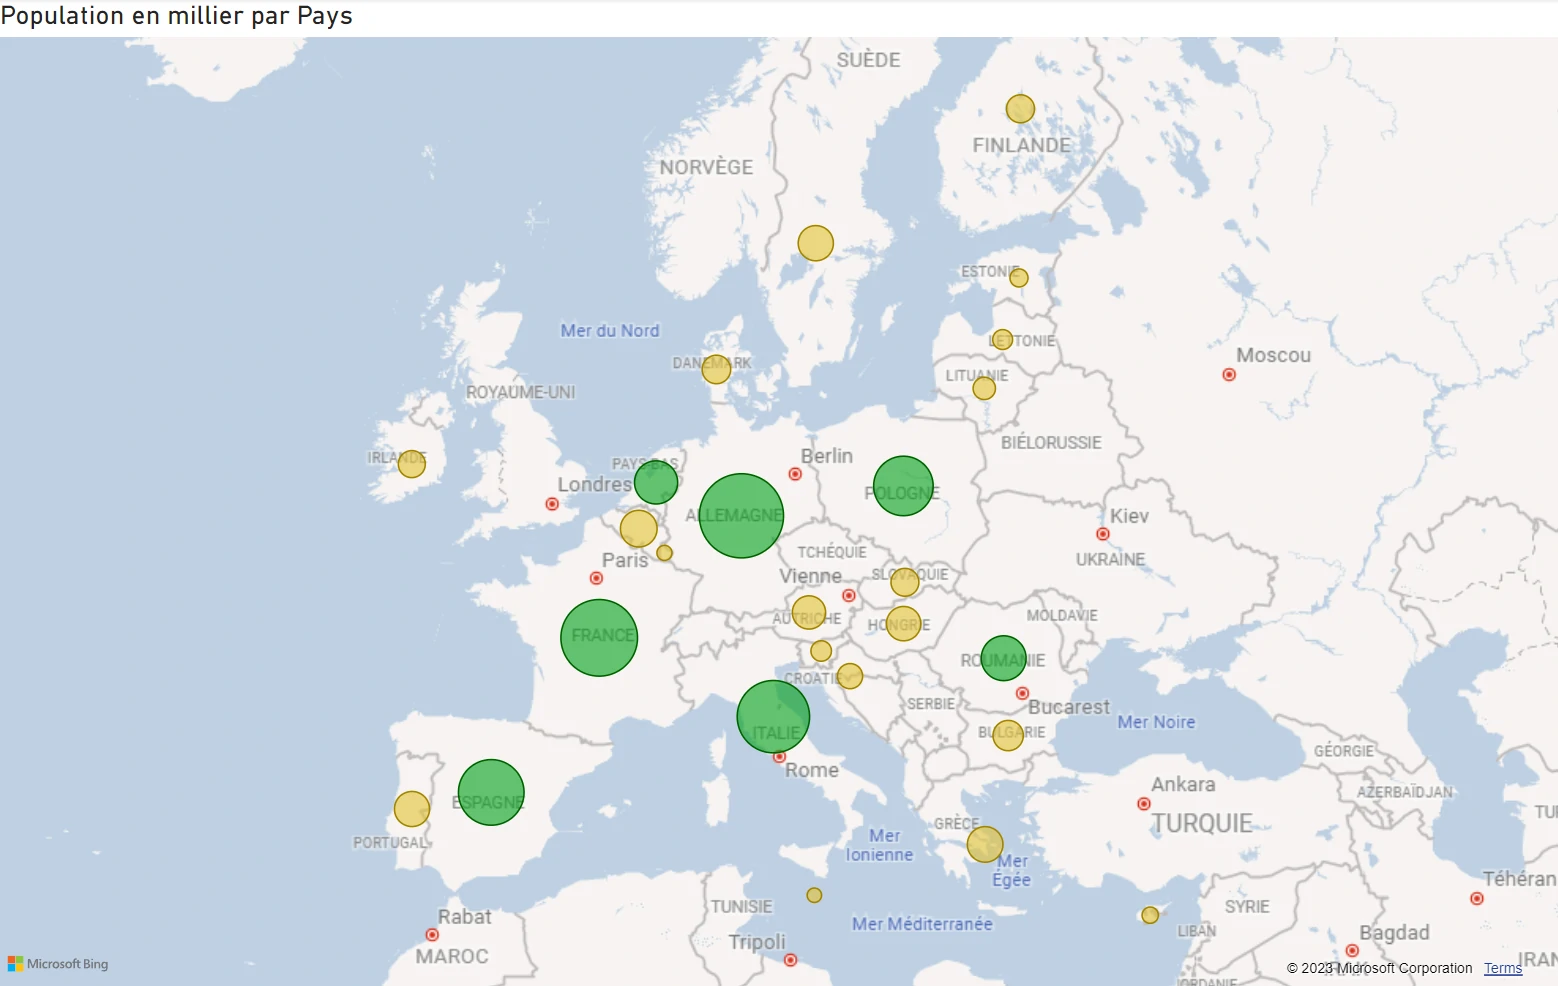
Task: Select the Ankara red city marker
Action: point(1144,804)
